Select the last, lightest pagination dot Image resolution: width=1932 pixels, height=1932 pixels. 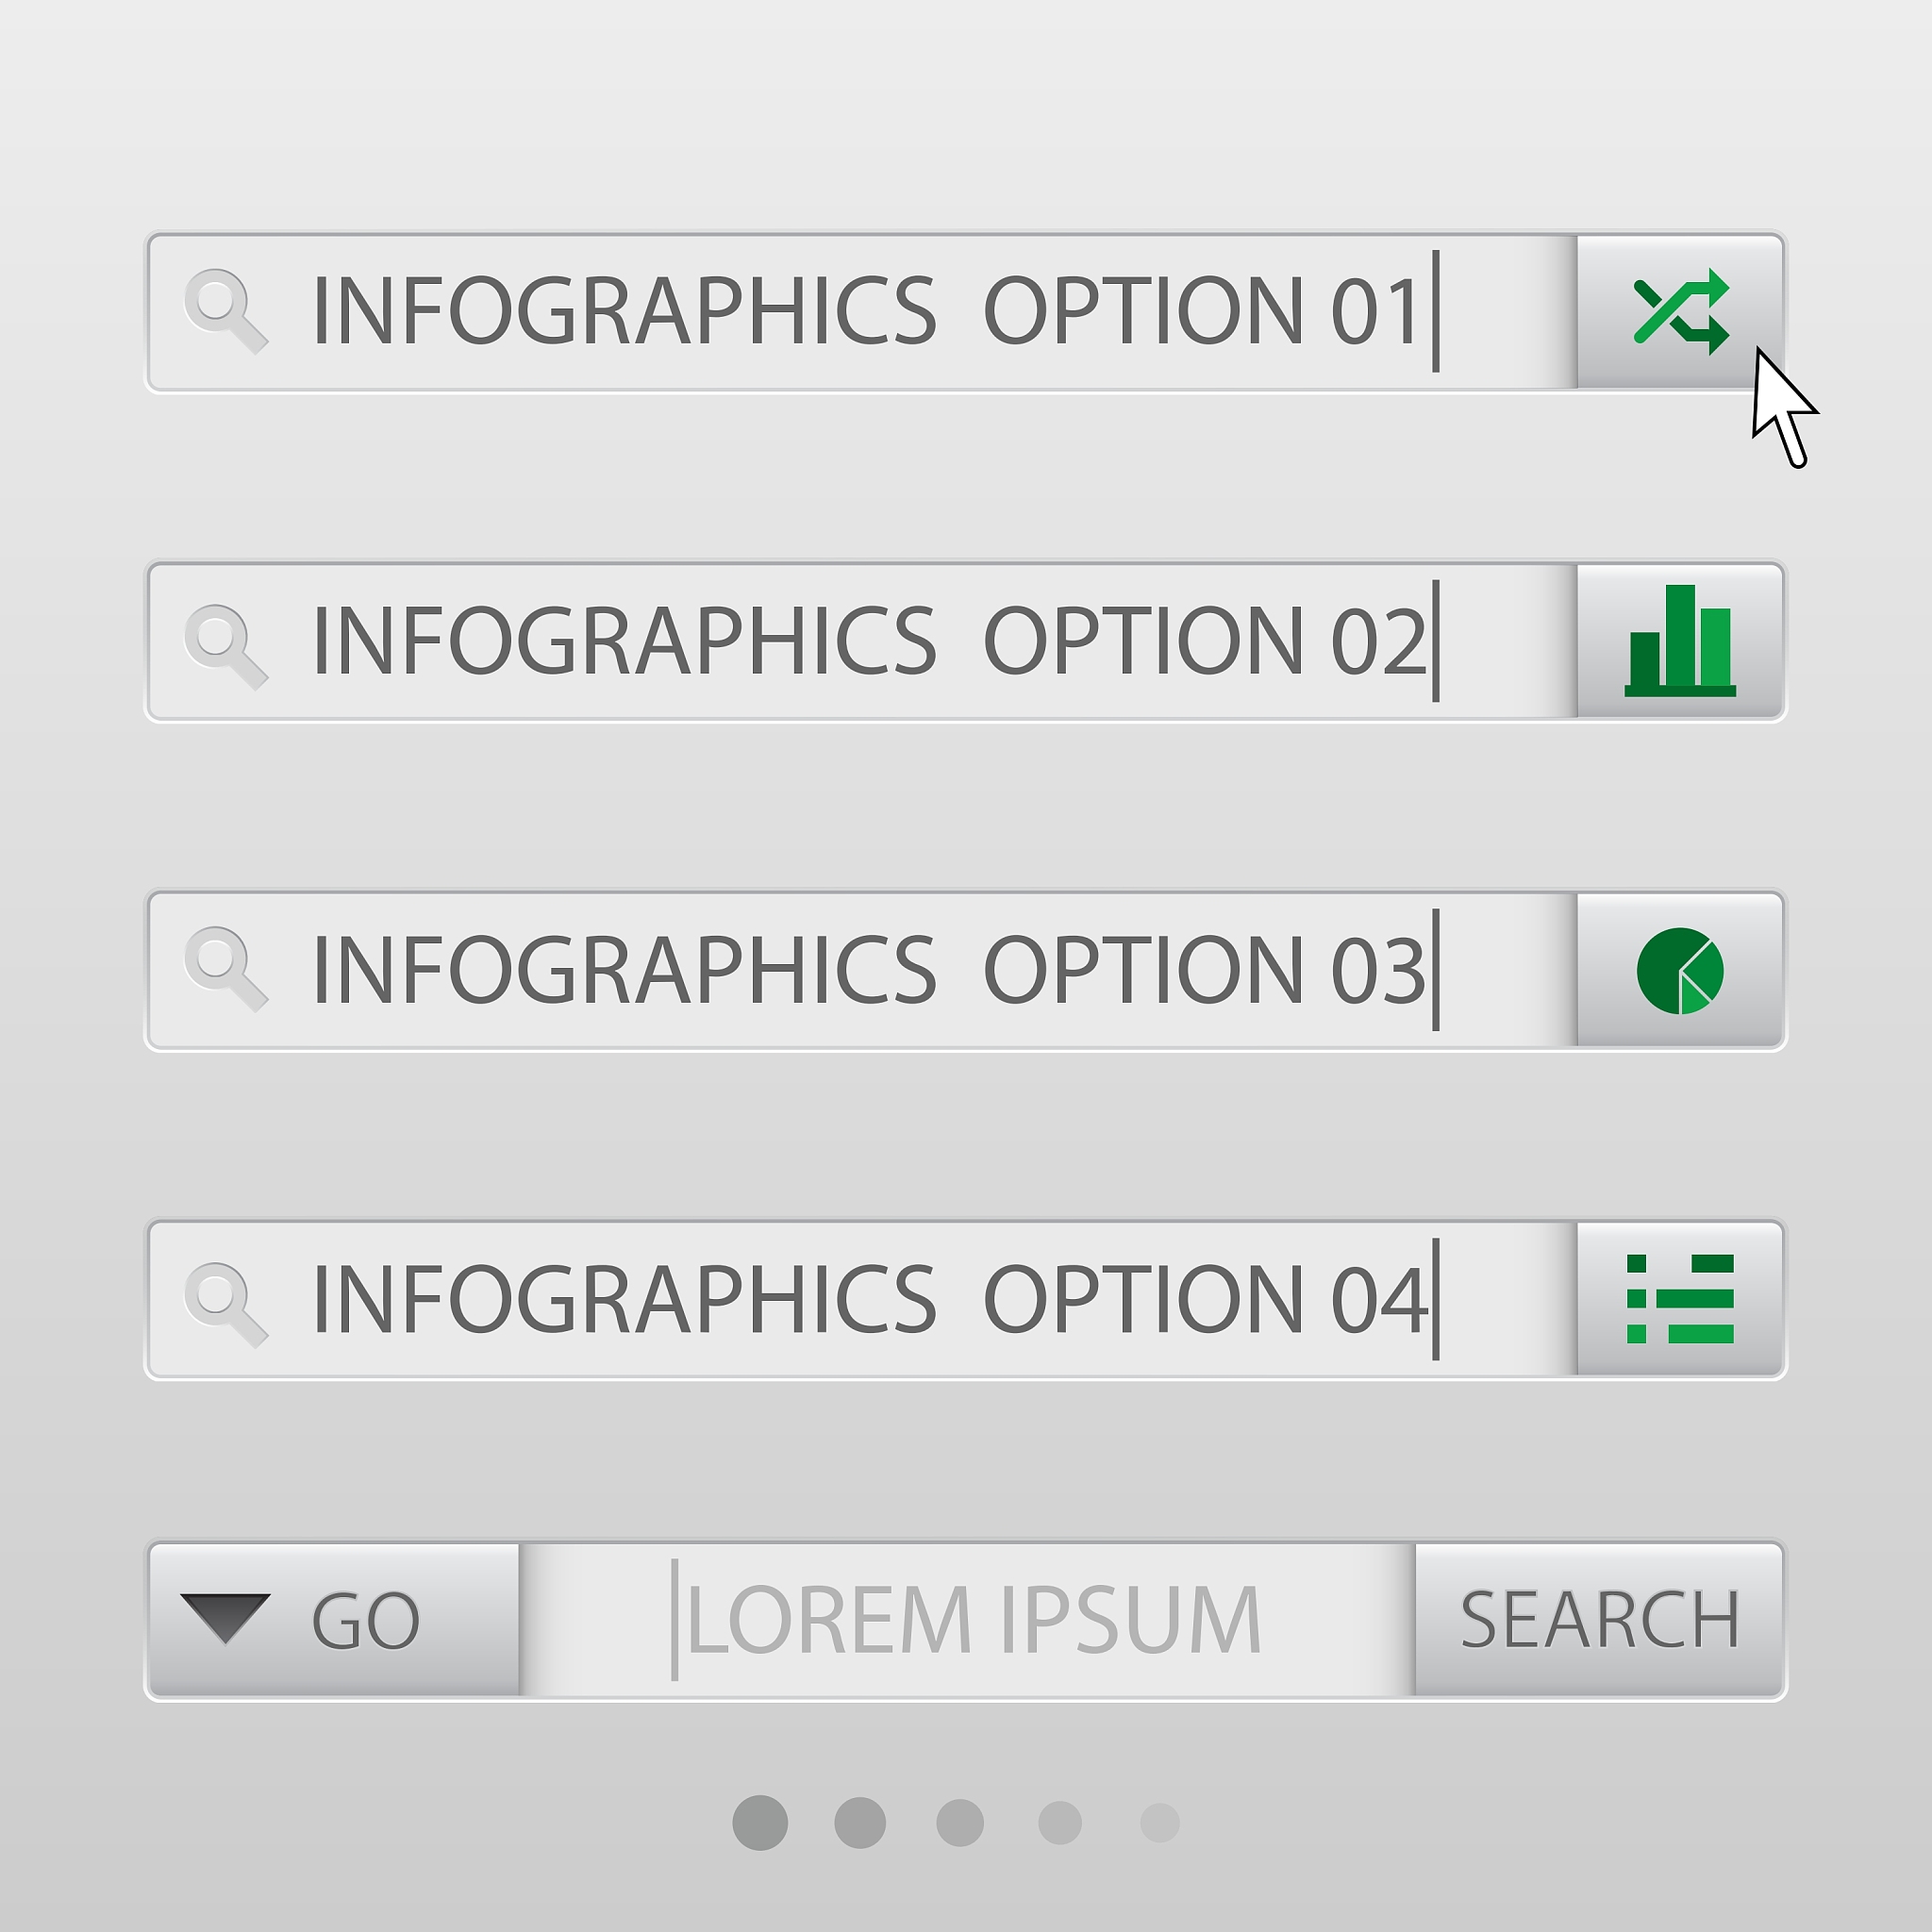[1160, 1823]
